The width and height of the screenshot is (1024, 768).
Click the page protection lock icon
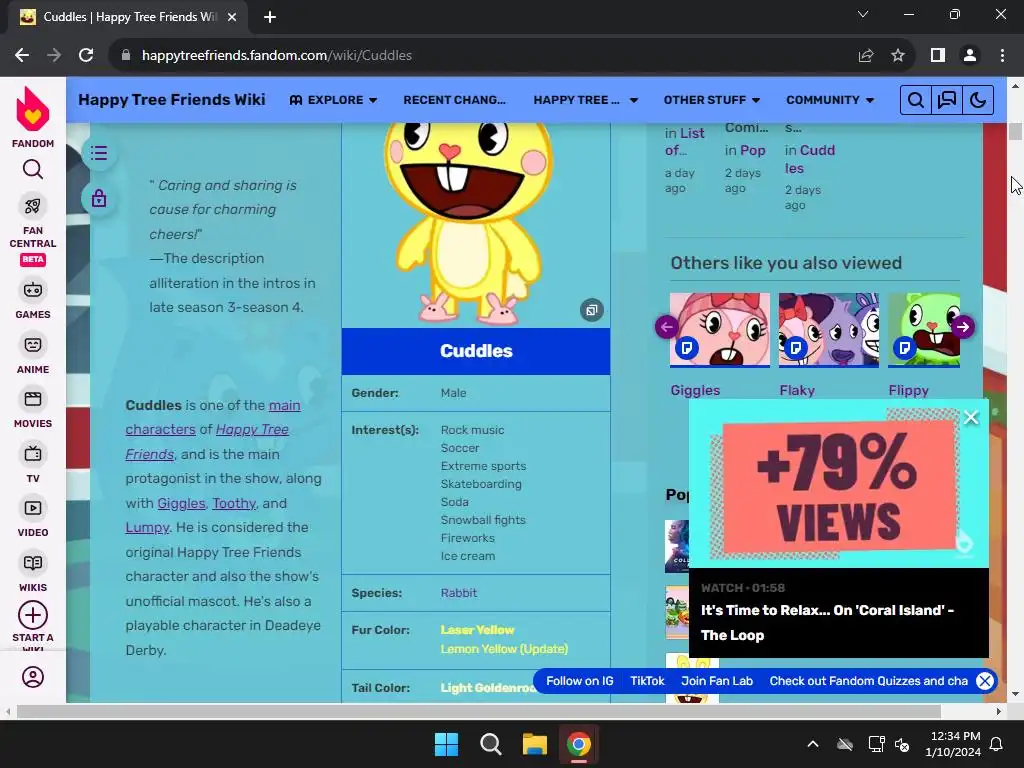[99, 198]
